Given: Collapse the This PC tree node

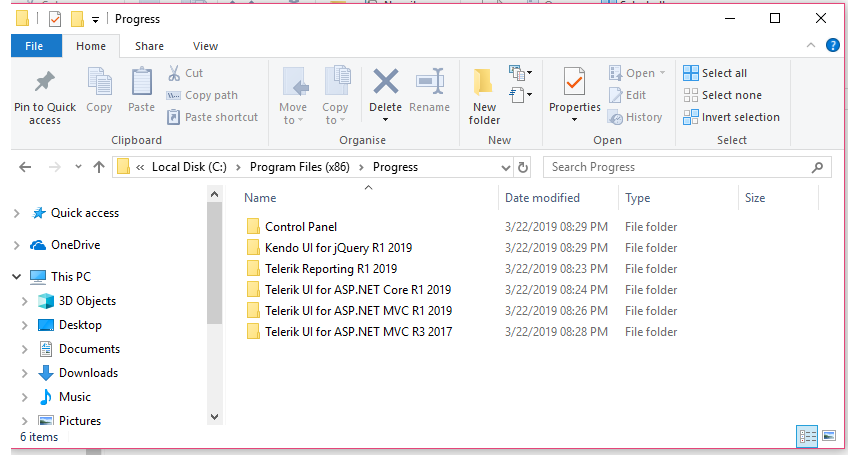Looking at the screenshot, I should click(x=16, y=277).
